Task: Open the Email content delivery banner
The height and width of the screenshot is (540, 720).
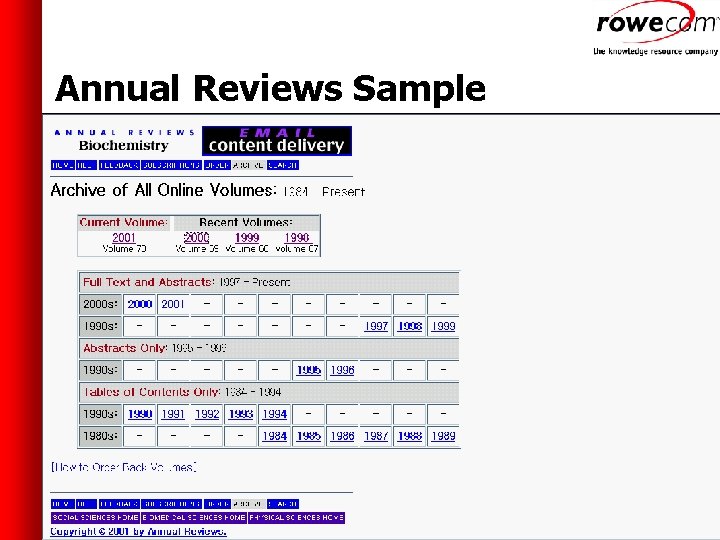Action: (x=277, y=141)
